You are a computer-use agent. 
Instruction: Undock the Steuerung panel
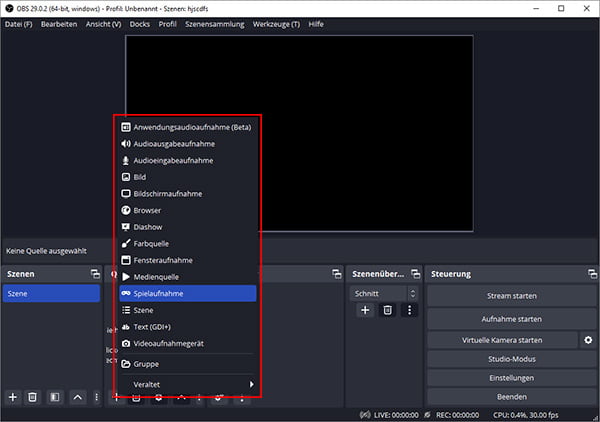point(592,274)
